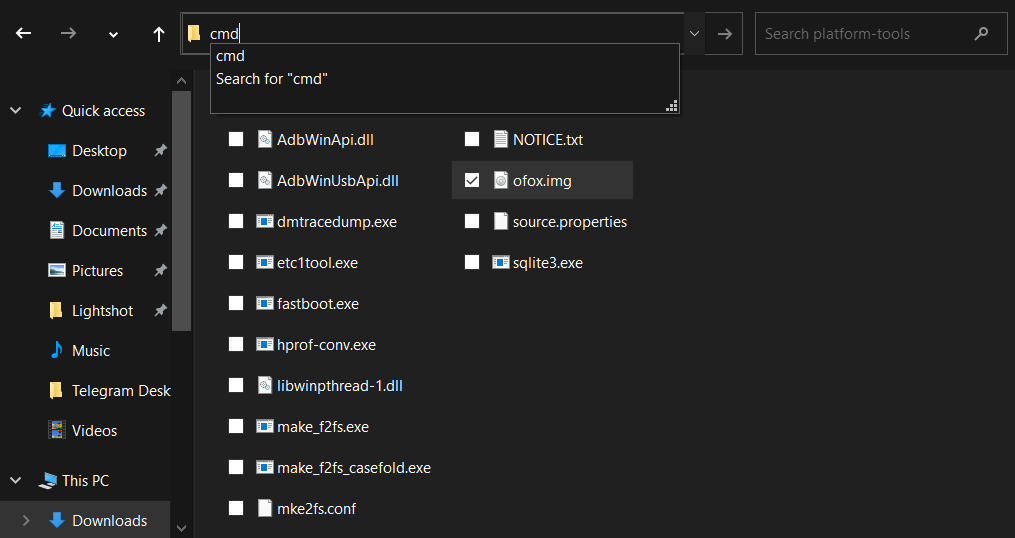Select the ofox.img file icon
This screenshot has width=1015, height=538.
click(501, 181)
